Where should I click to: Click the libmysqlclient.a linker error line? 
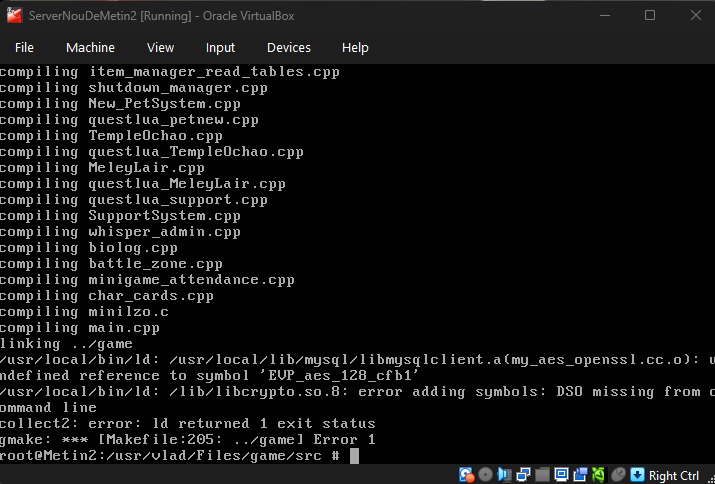tap(358, 359)
